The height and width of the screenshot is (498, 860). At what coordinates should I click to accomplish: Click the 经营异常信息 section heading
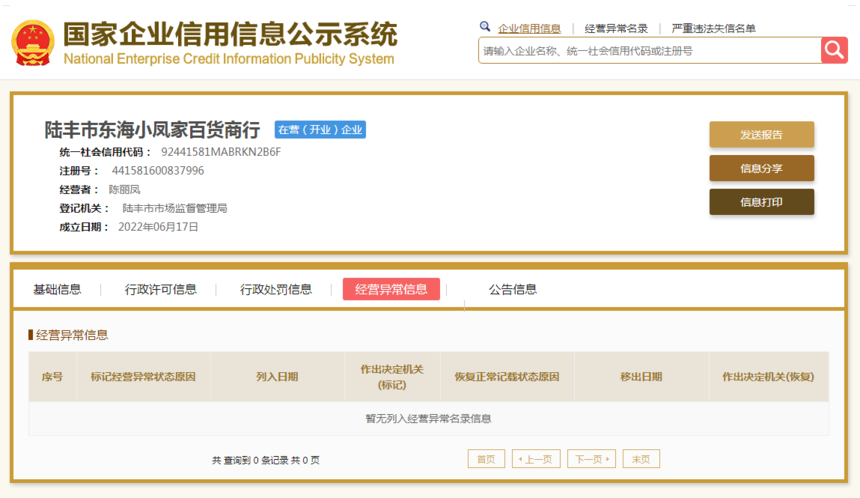point(72,335)
